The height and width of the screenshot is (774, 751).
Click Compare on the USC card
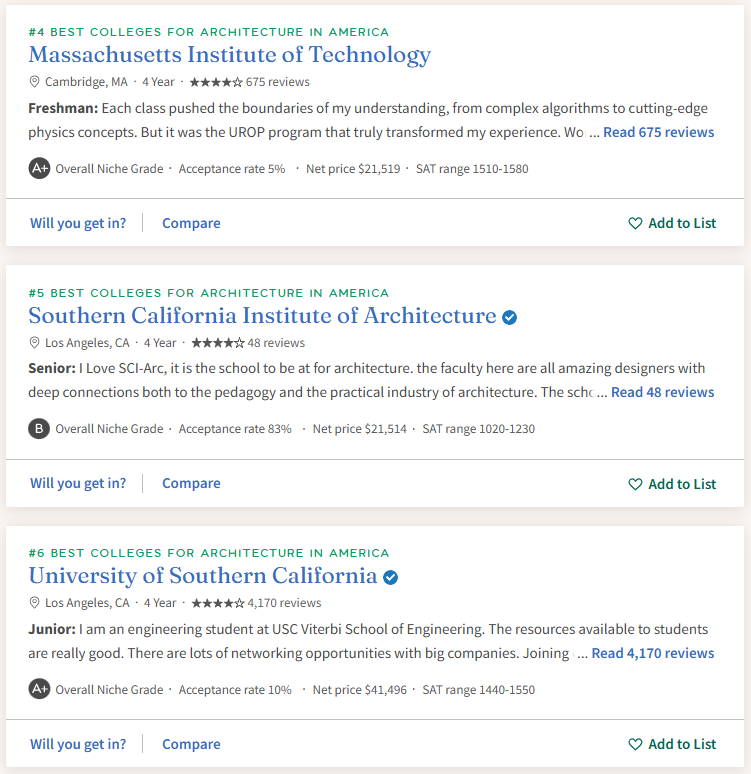192,744
